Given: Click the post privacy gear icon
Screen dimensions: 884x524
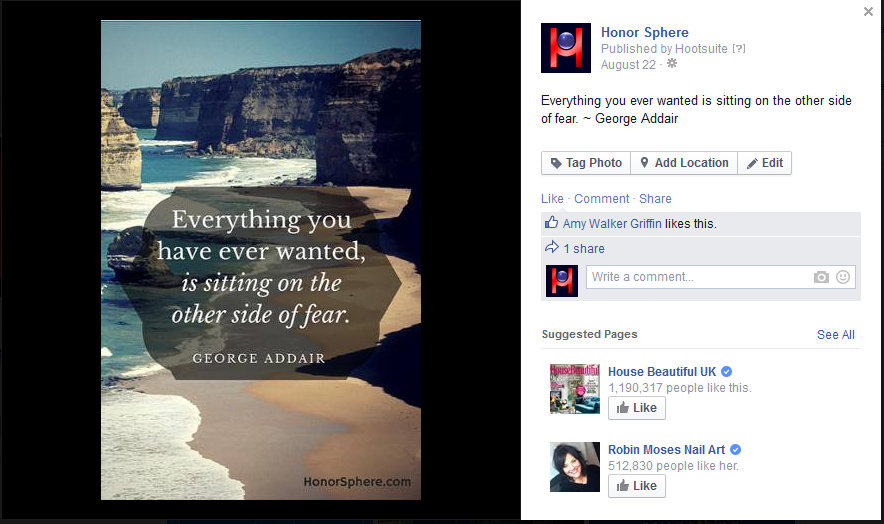Looking at the screenshot, I should pos(671,64).
